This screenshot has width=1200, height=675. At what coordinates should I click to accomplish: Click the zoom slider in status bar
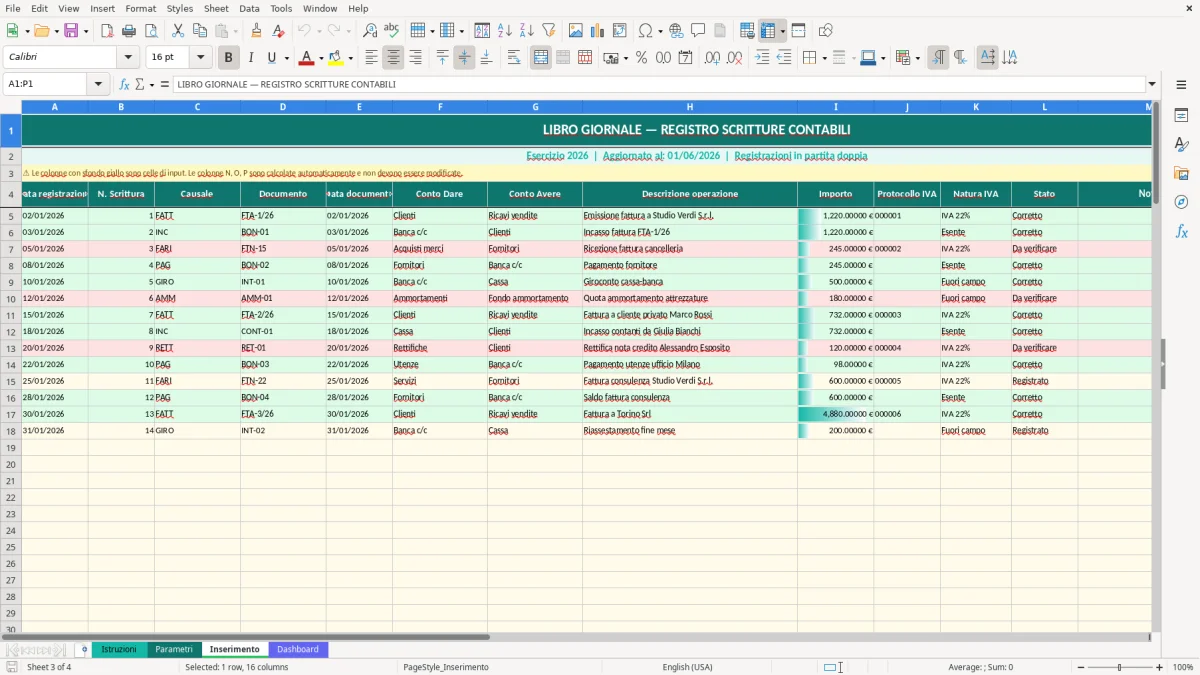pyautogui.click(x=1119, y=667)
